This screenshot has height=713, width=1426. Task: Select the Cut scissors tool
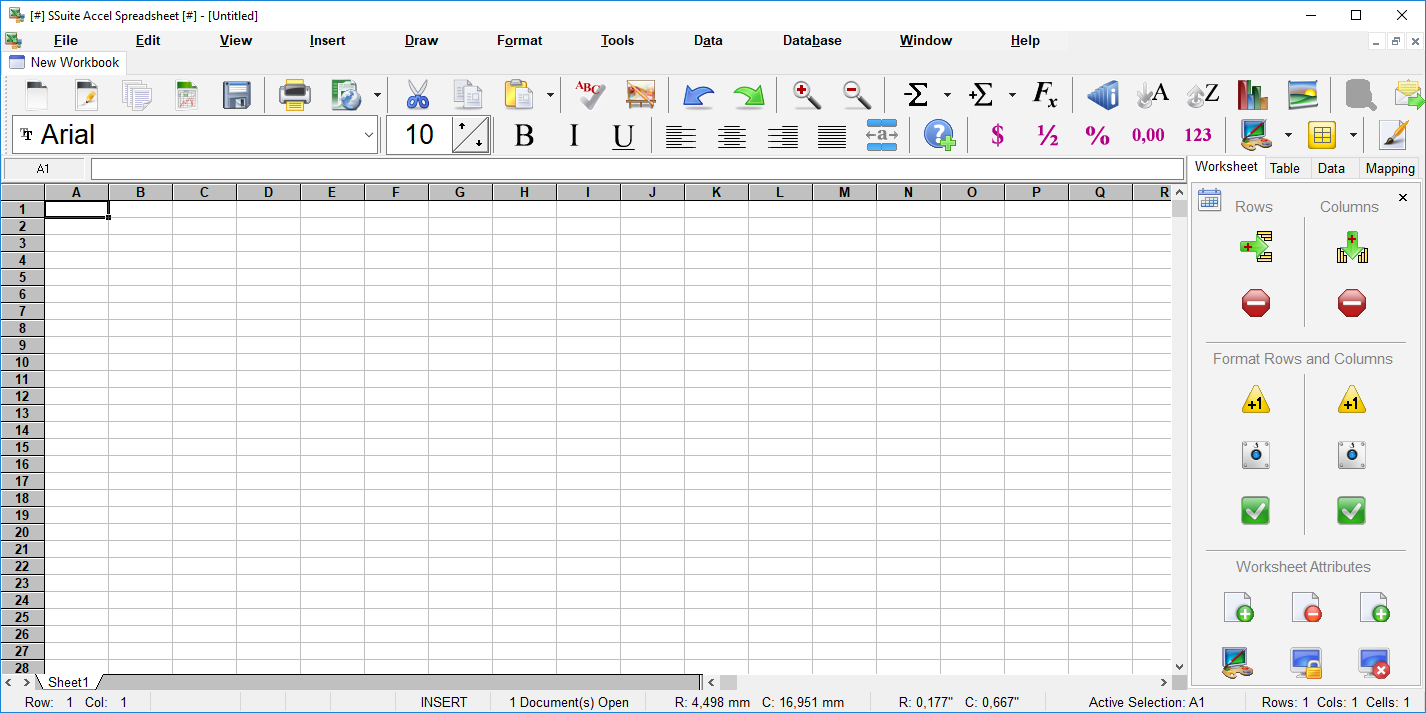pos(417,95)
